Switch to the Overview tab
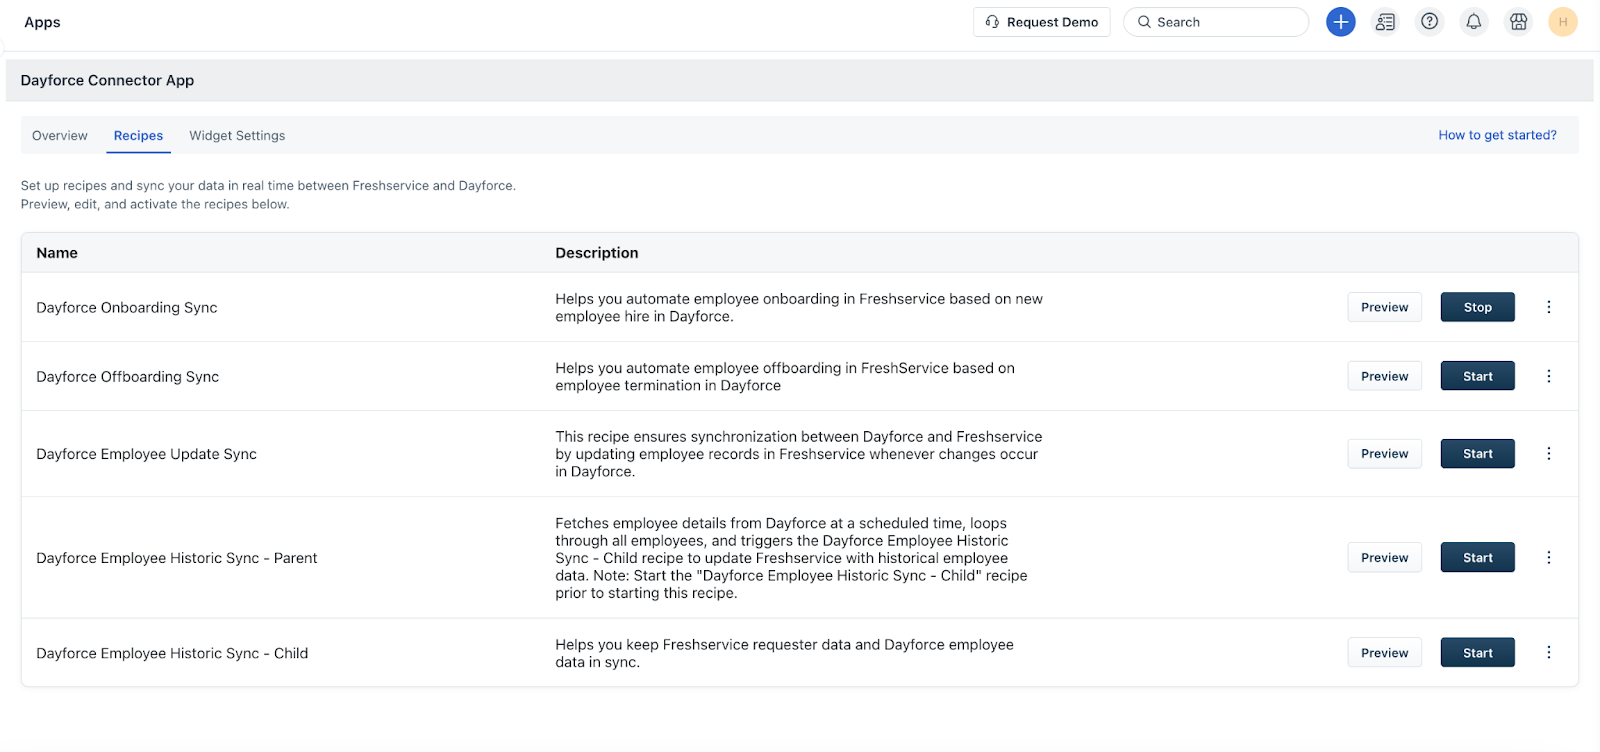This screenshot has height=752, width=1600. coord(60,136)
